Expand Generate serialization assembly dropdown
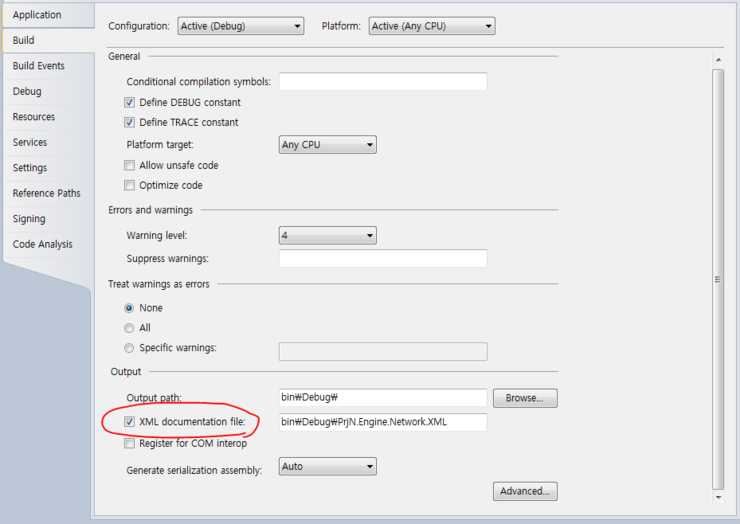 pos(327,466)
